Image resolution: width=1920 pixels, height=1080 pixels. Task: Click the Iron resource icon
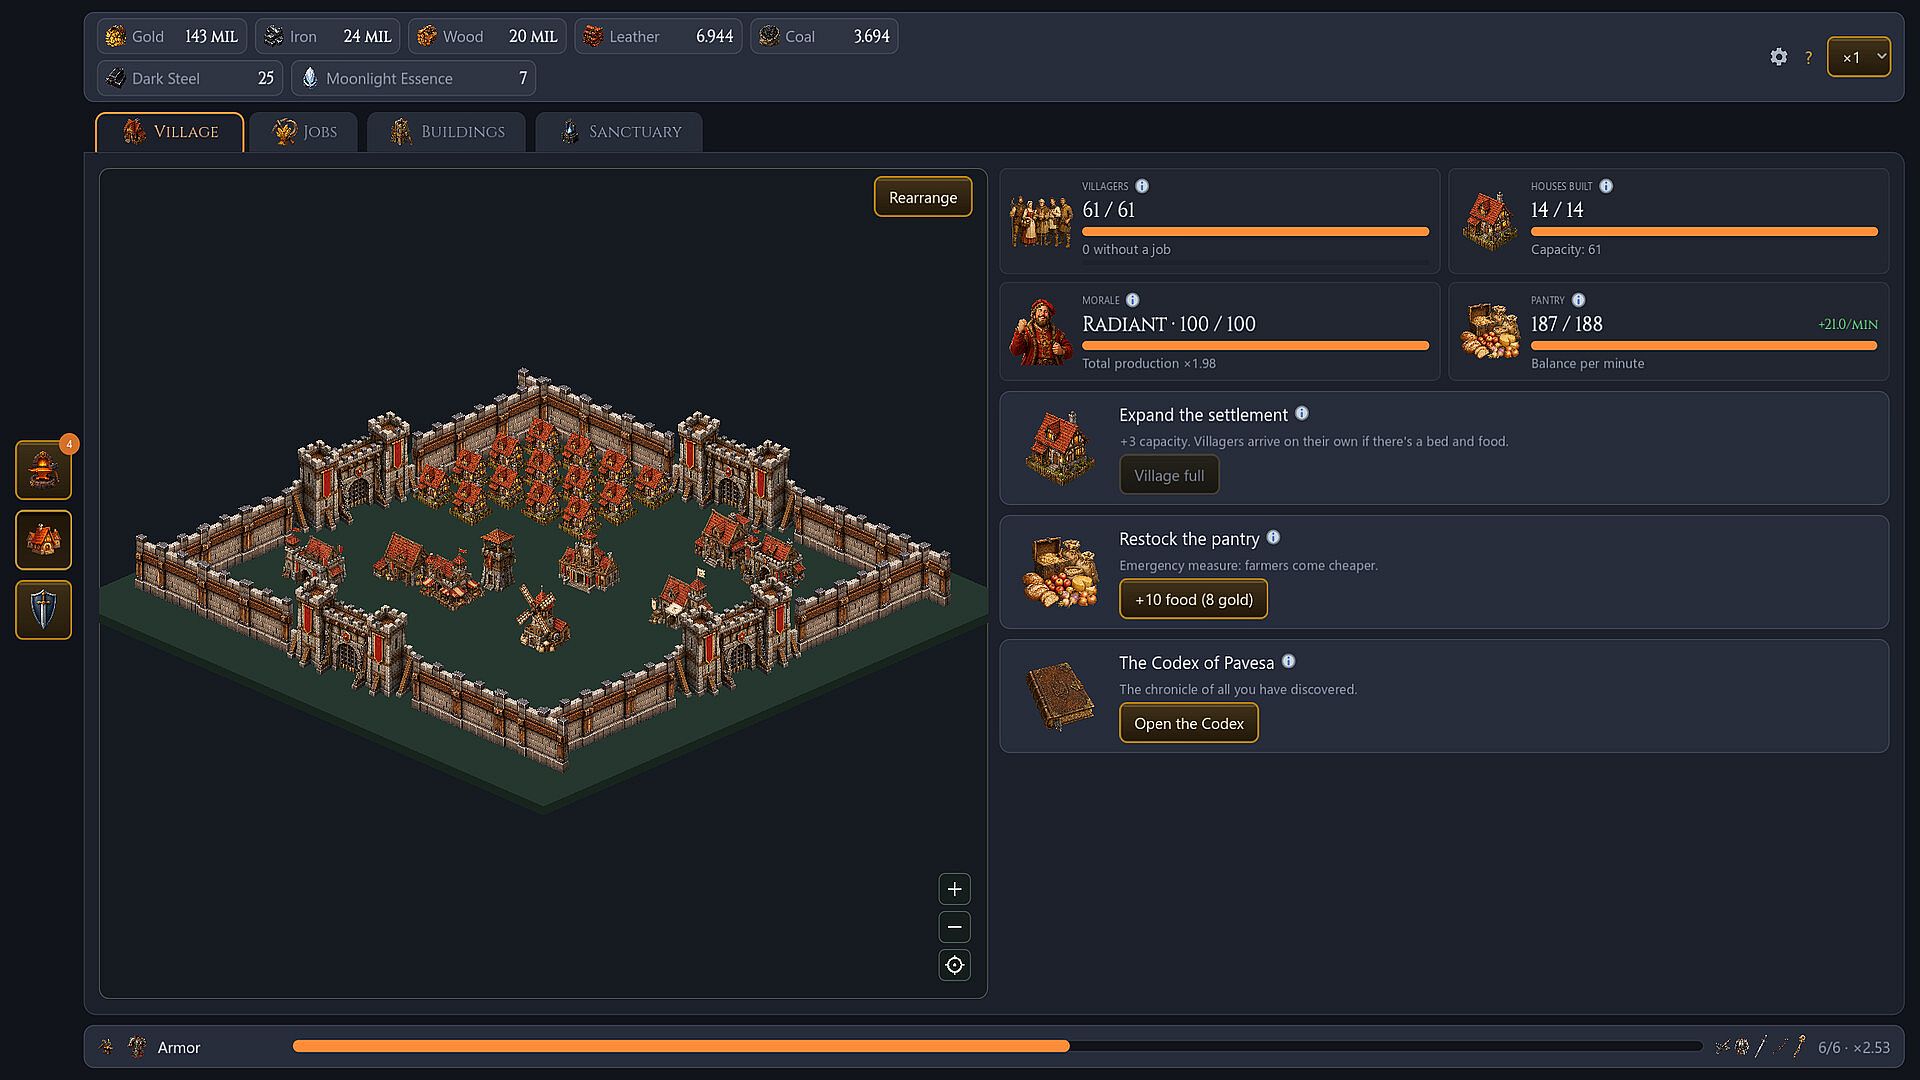coord(274,36)
